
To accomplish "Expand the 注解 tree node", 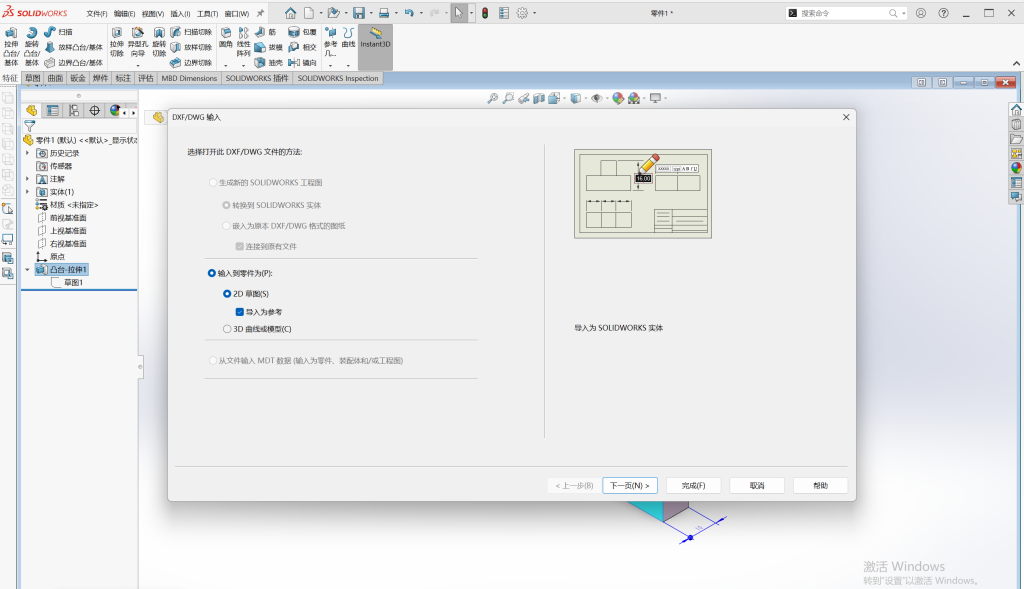I will tap(27, 179).
